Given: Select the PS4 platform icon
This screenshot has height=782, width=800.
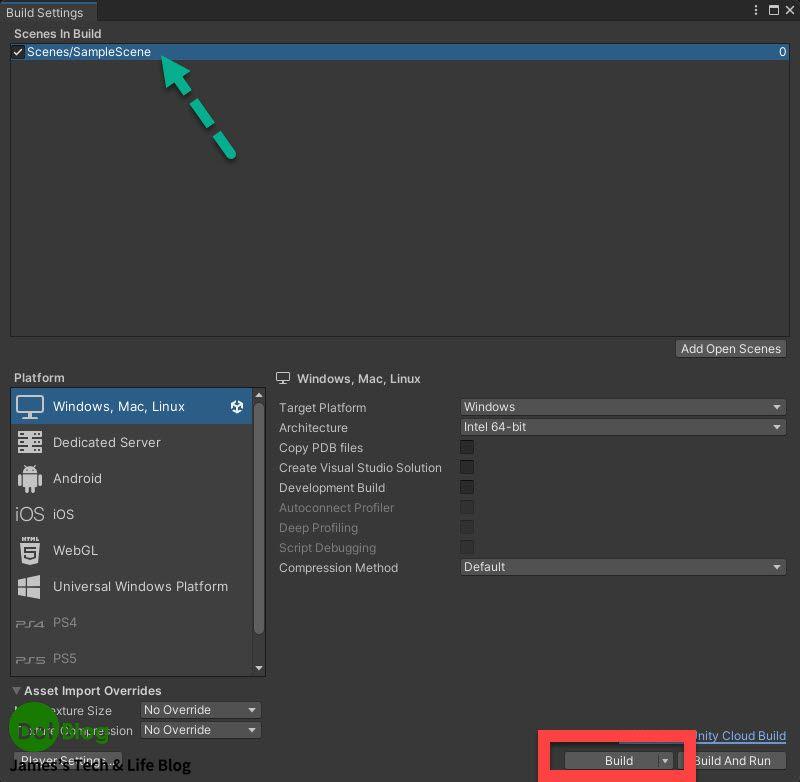Looking at the screenshot, I should coord(30,622).
